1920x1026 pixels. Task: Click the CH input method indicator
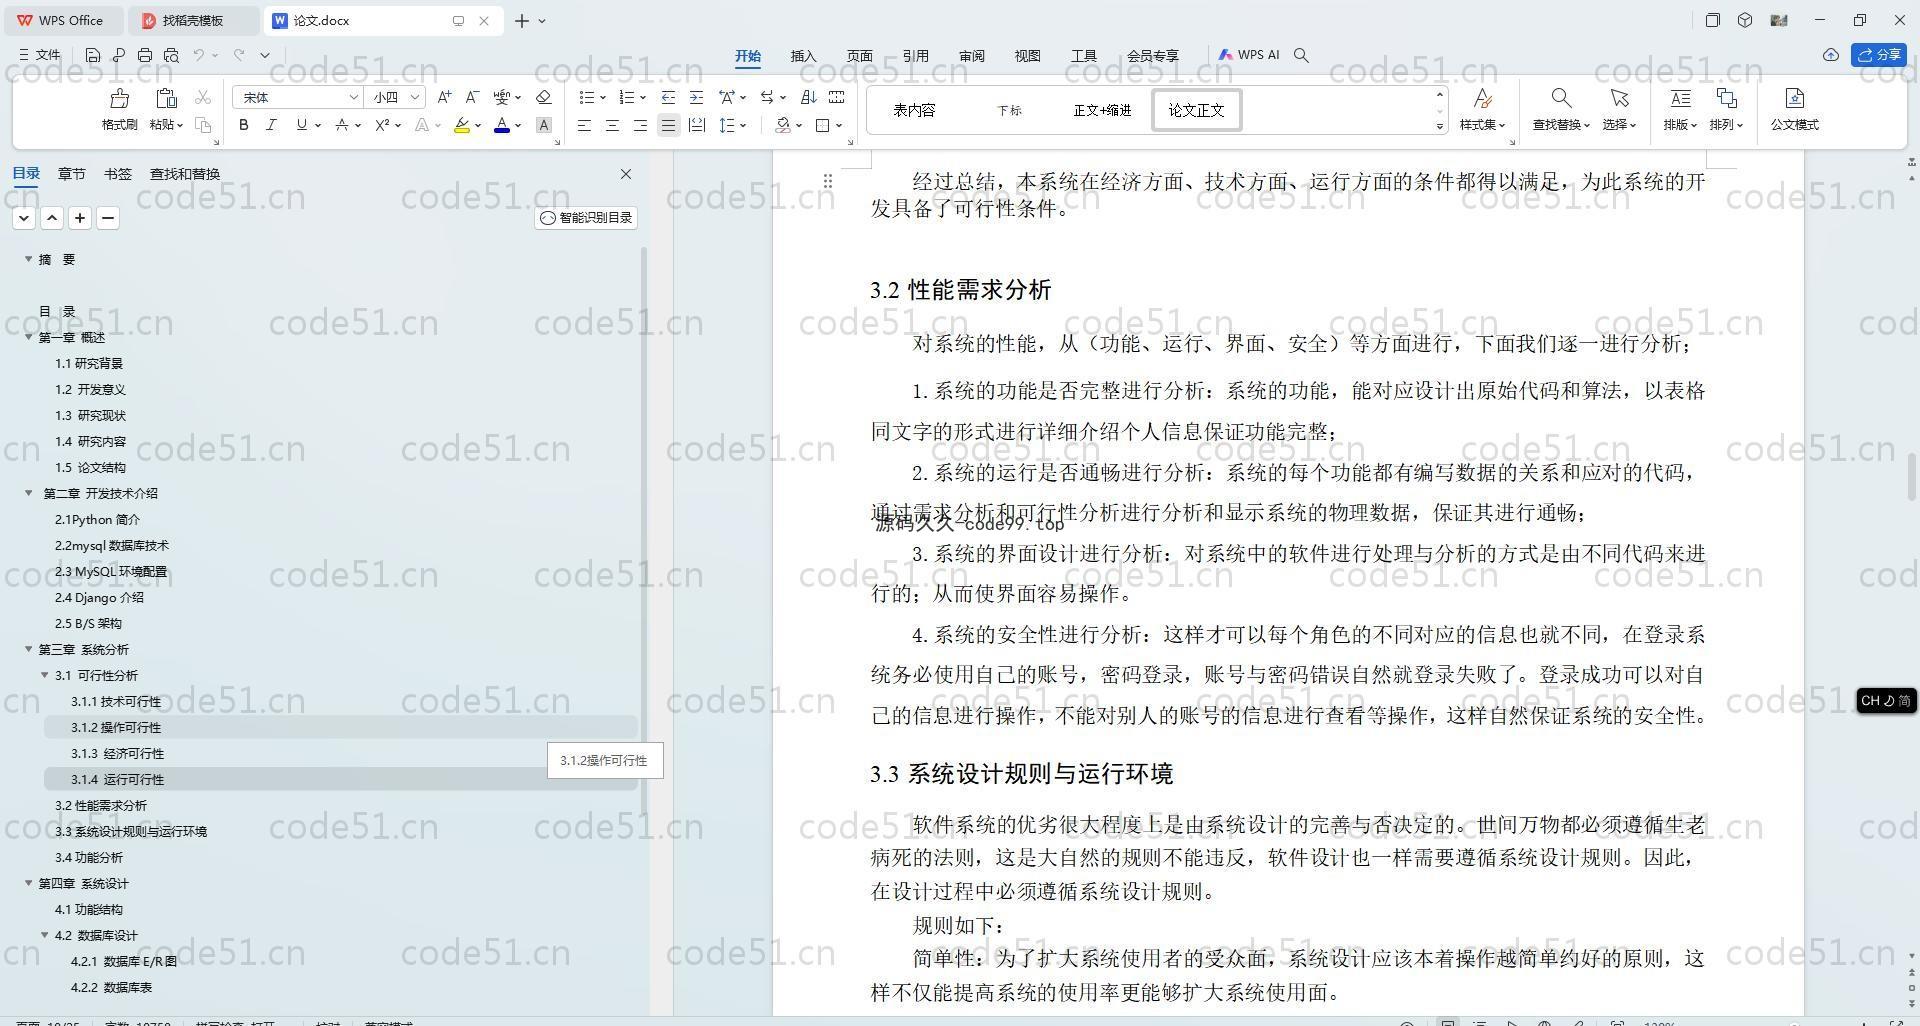pyautogui.click(x=1886, y=701)
